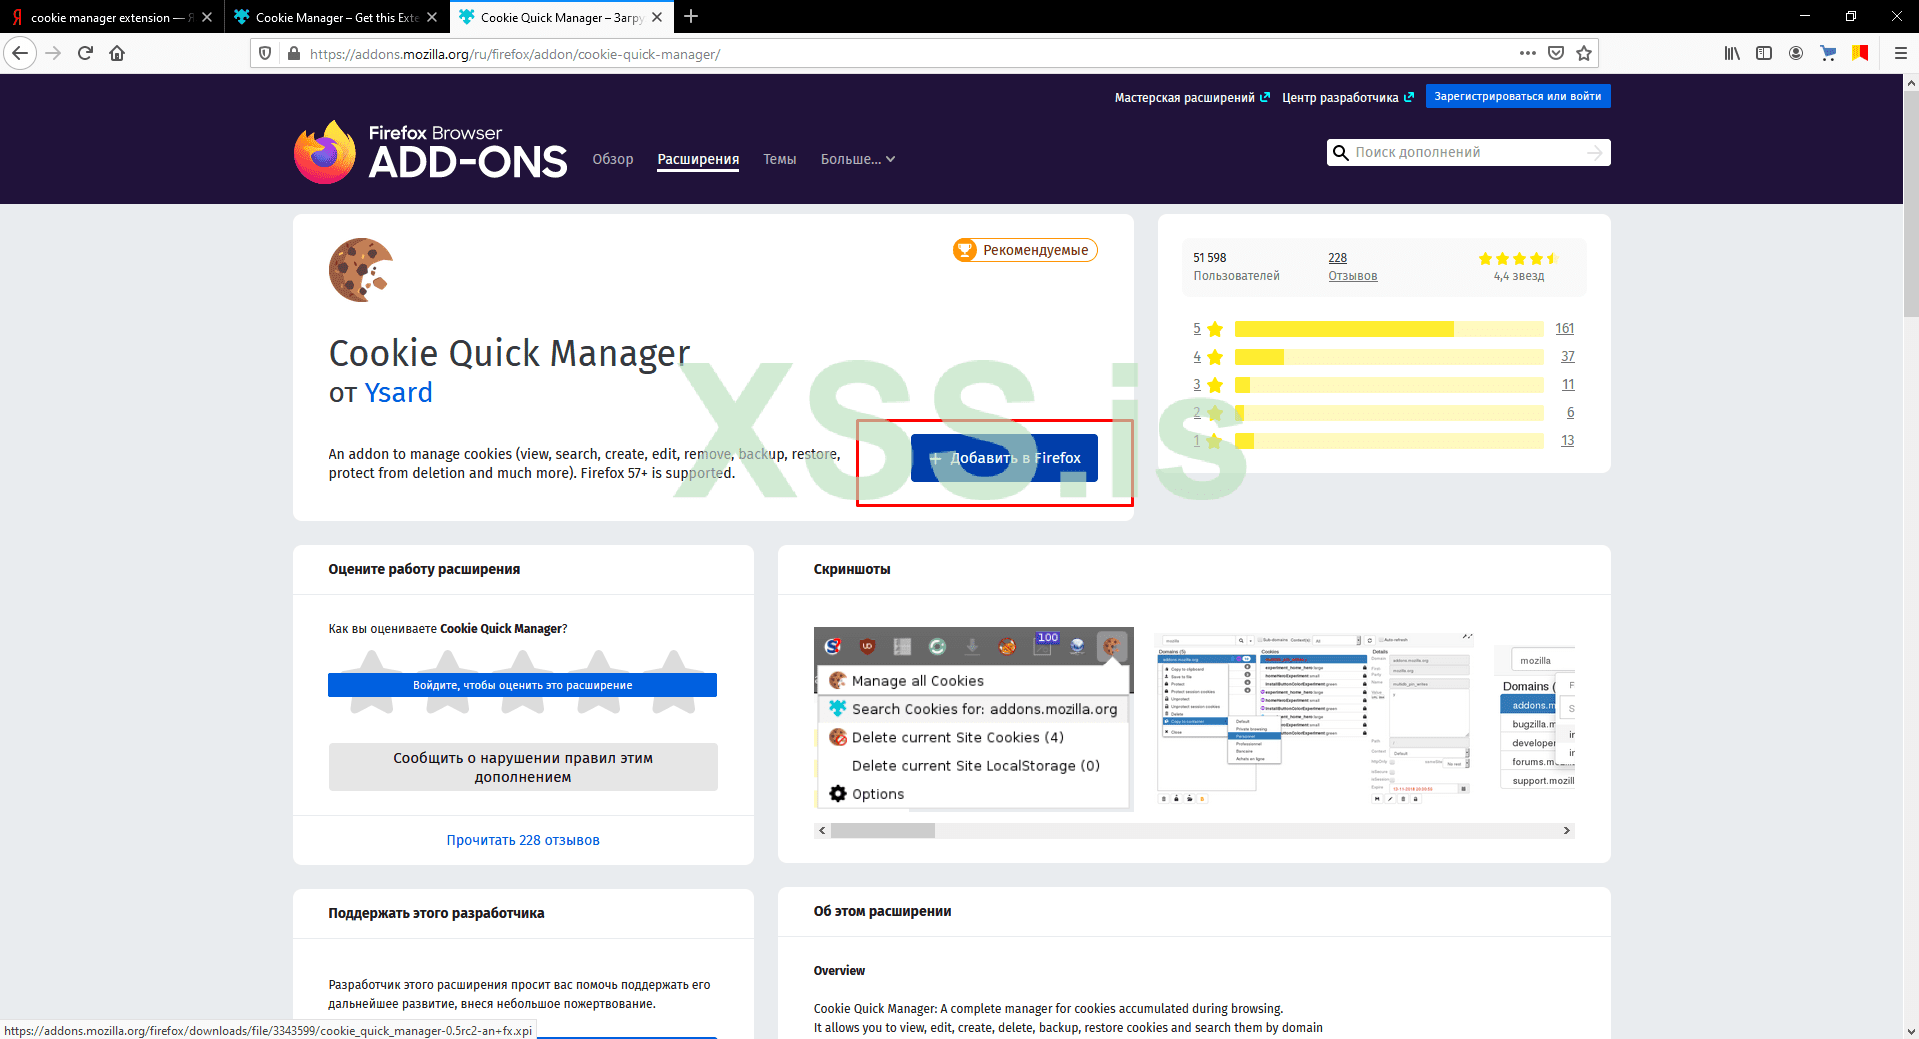Image resolution: width=1919 pixels, height=1039 pixels.
Task: Open the Темы section
Action: point(780,159)
